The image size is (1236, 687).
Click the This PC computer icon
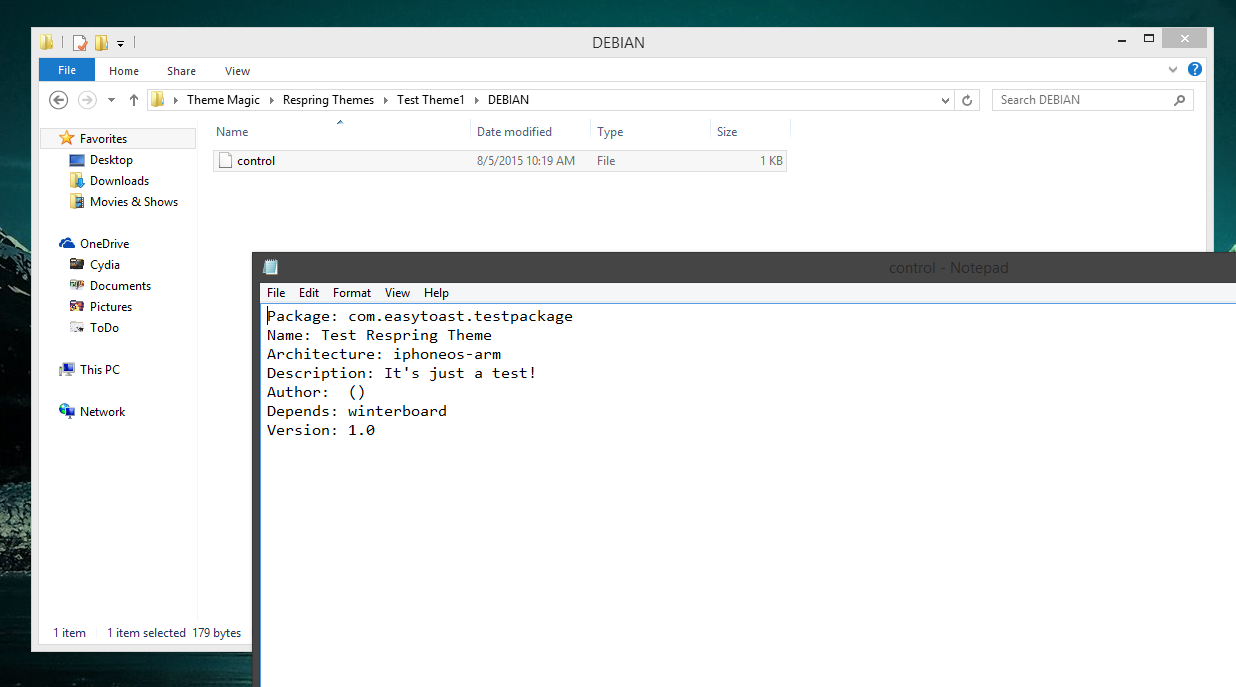click(67, 370)
